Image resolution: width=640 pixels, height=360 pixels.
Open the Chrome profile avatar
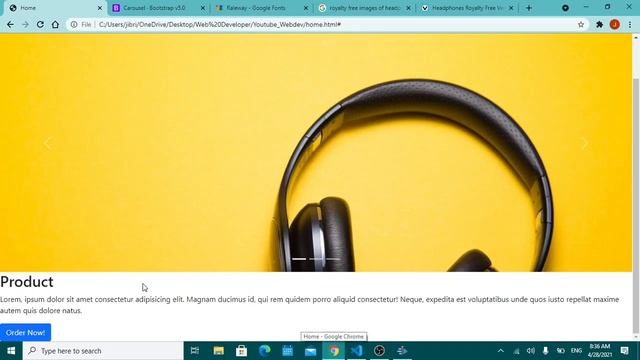pyautogui.click(x=615, y=24)
